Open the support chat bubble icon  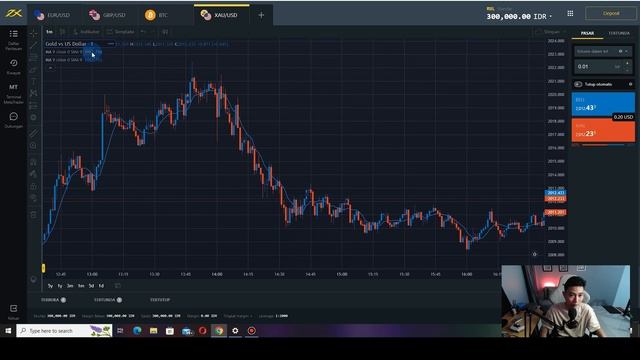(13, 117)
